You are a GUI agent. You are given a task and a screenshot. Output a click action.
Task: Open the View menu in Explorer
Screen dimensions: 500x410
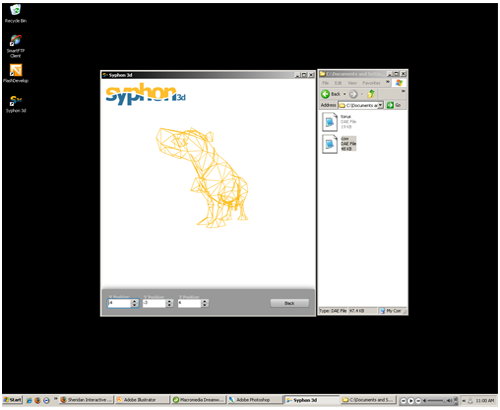point(352,83)
